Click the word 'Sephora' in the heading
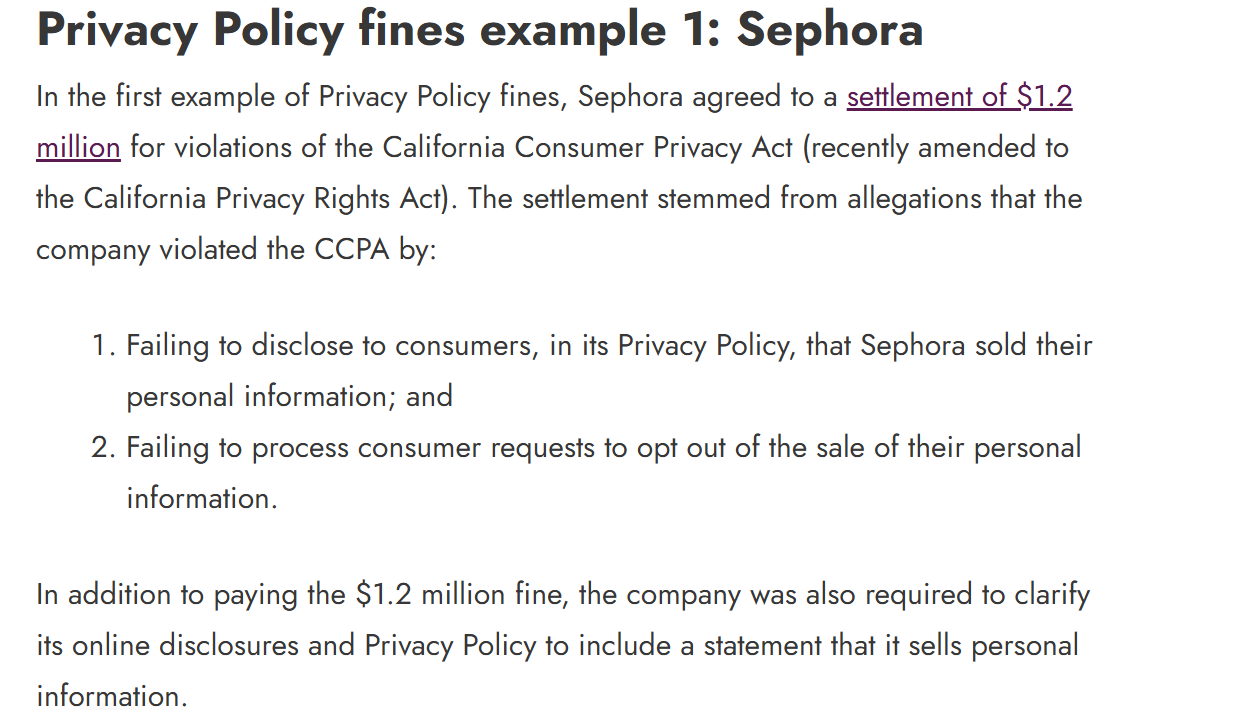The width and height of the screenshot is (1257, 710). coord(830,29)
